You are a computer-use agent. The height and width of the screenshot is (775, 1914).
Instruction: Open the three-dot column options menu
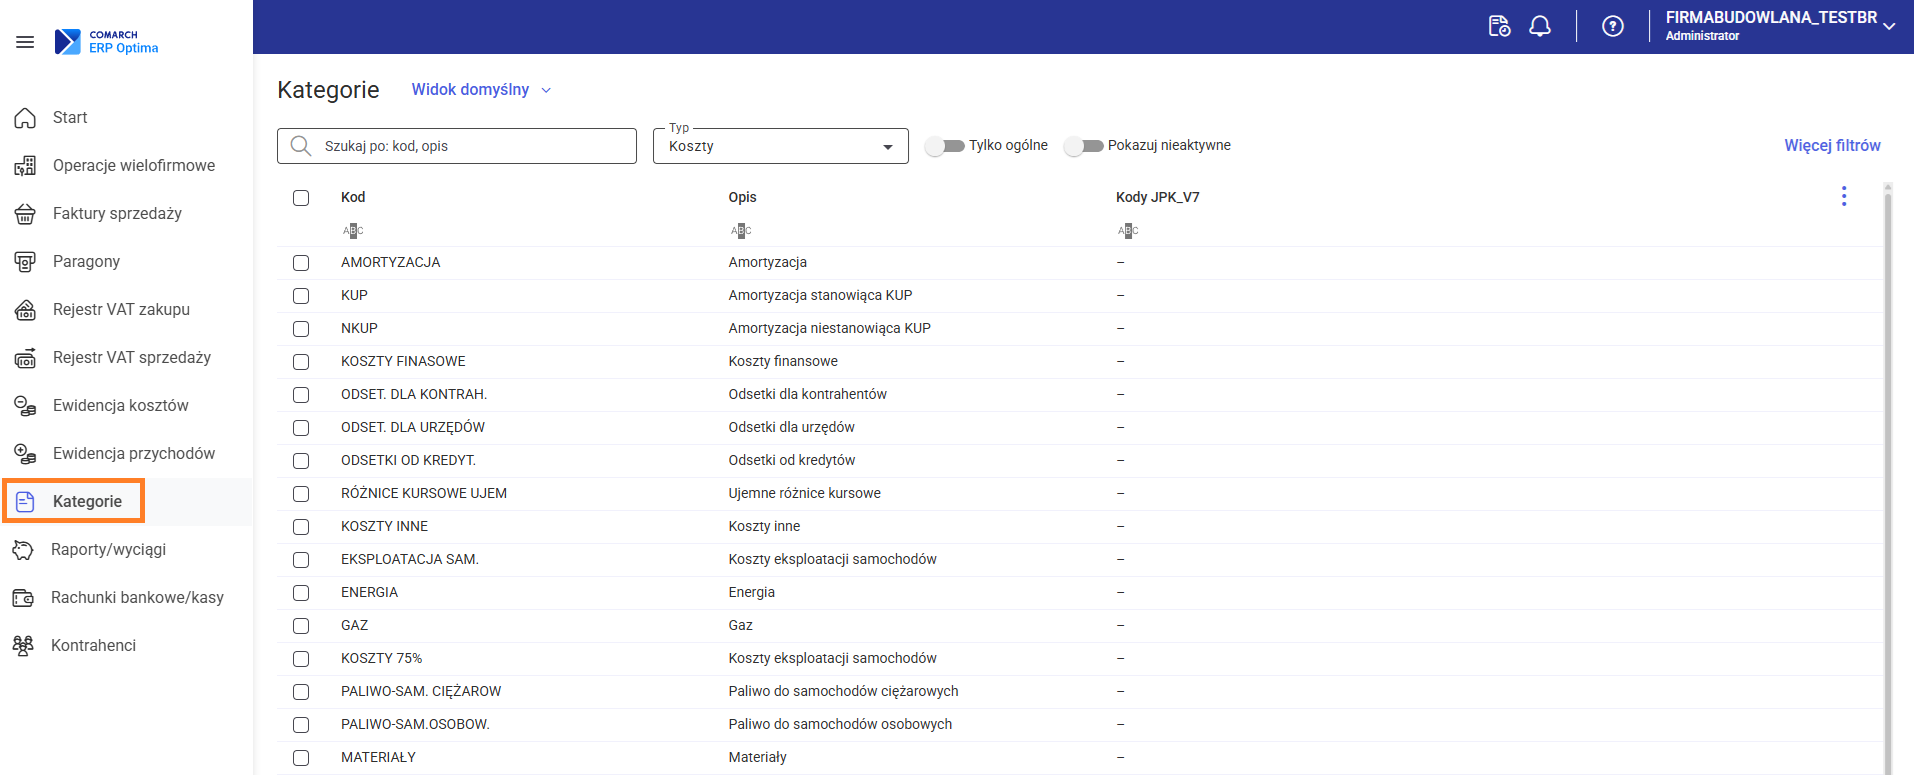1844,196
